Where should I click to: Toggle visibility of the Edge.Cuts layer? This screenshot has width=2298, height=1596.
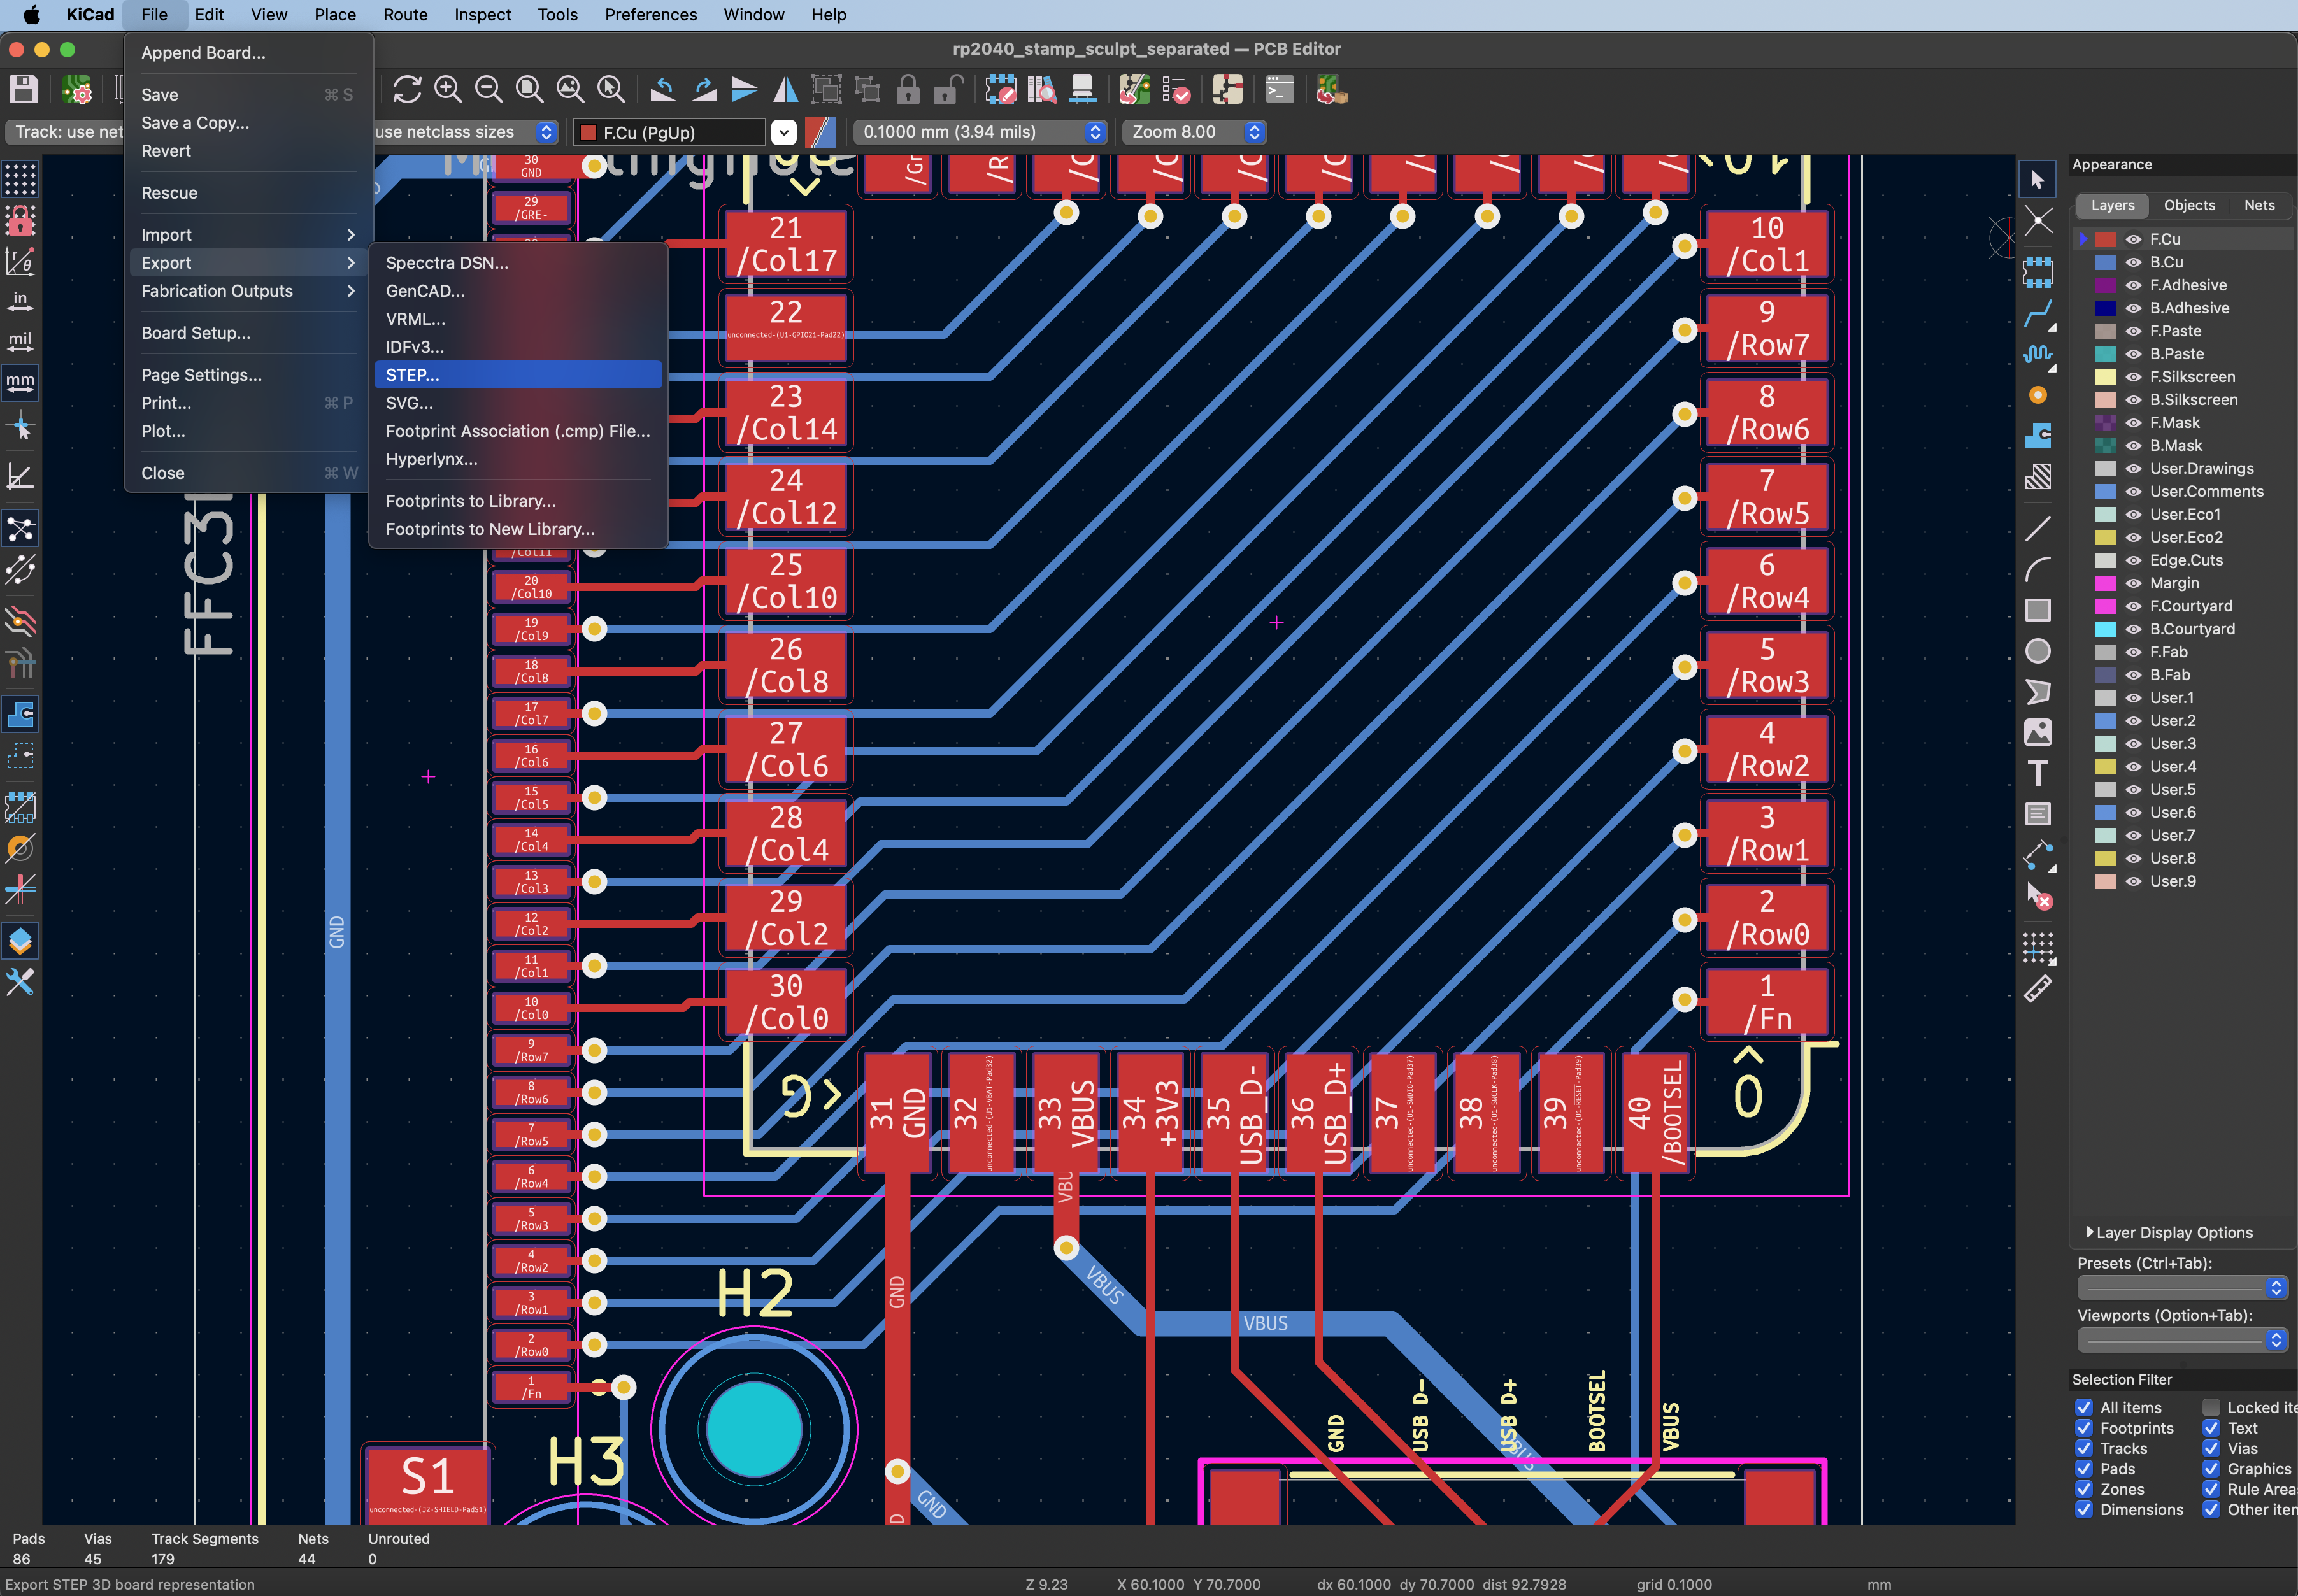[2134, 560]
